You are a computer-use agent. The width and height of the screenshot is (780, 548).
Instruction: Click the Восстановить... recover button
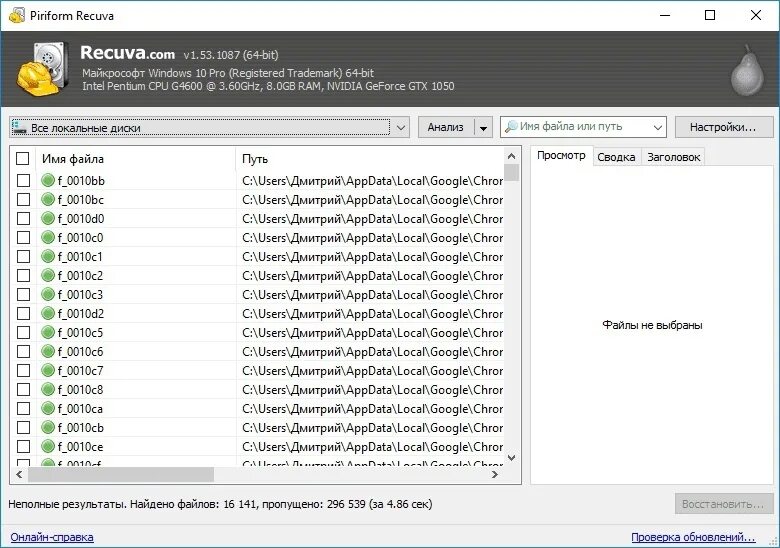pos(724,504)
